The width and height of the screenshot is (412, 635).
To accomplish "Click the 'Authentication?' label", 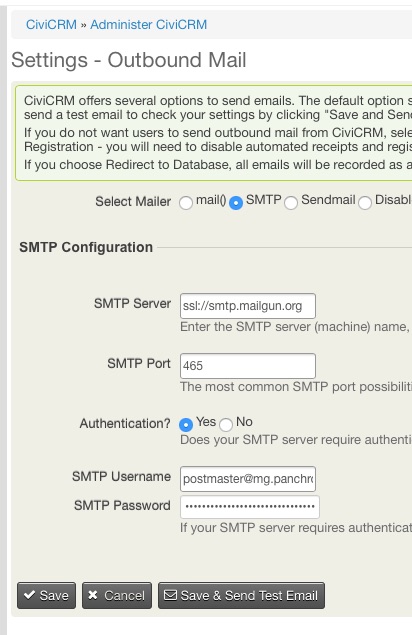I will coord(125,424).
